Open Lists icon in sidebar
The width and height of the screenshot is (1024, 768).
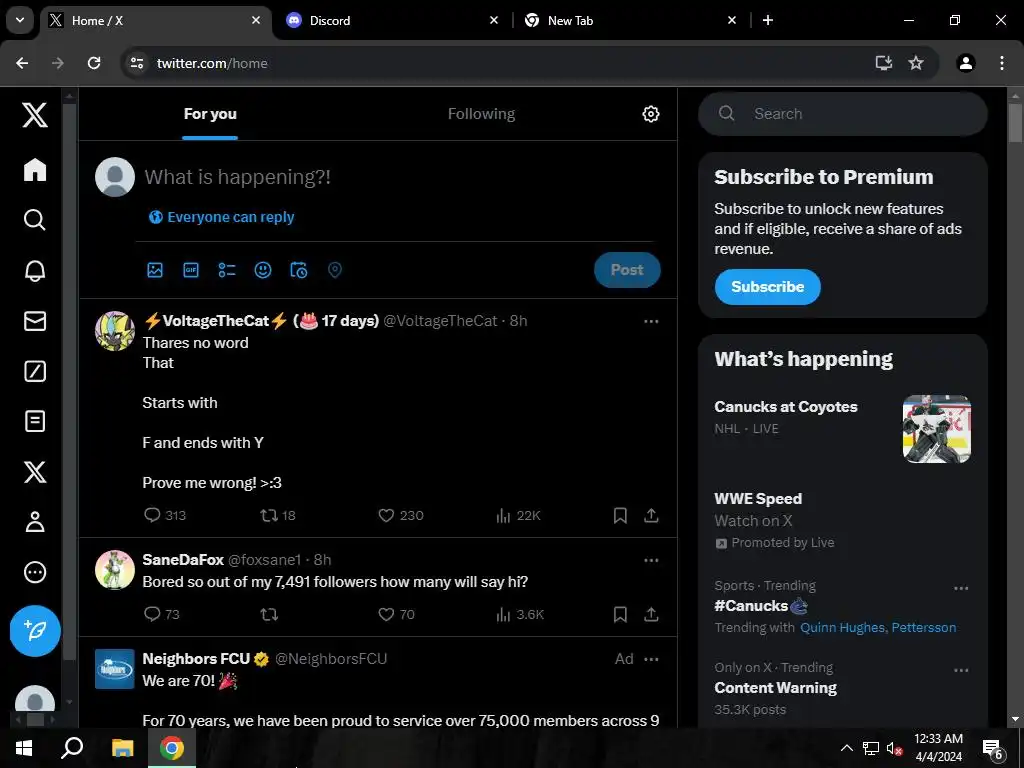tap(35, 421)
